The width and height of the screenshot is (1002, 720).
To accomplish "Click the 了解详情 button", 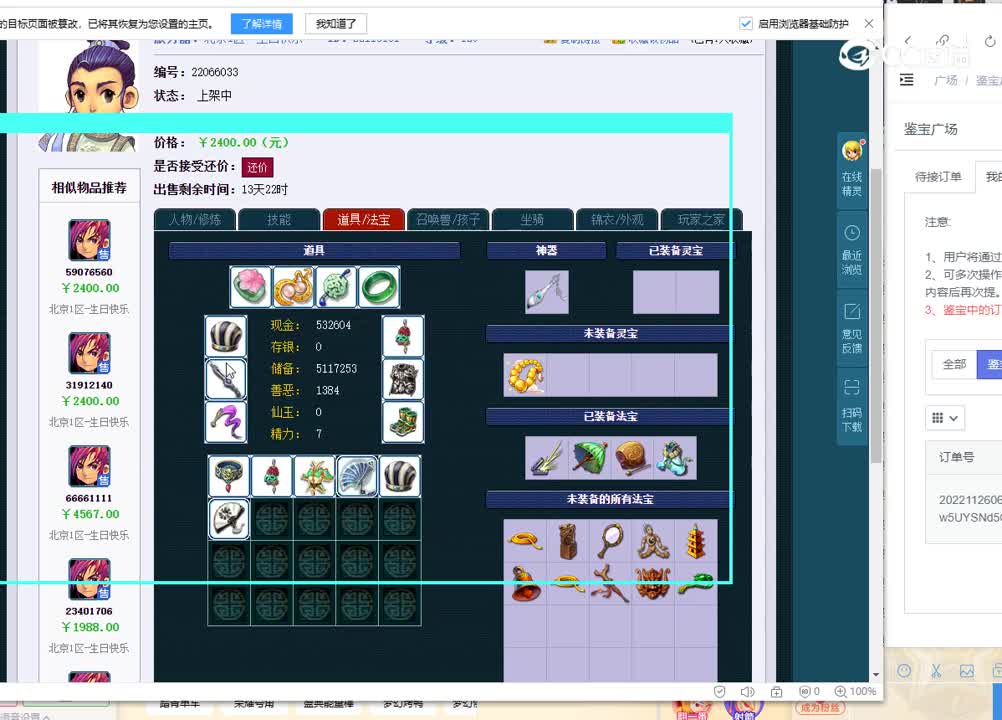I will [261, 24].
